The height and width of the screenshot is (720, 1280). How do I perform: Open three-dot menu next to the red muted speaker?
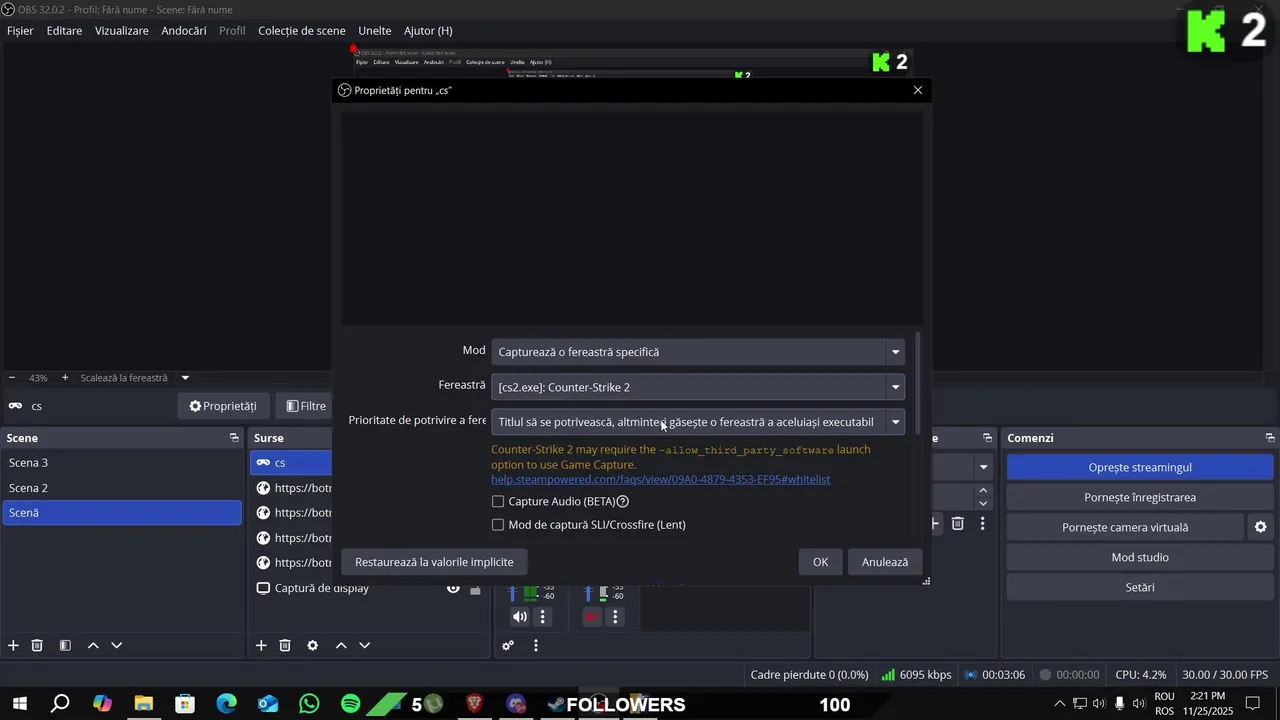click(616, 617)
